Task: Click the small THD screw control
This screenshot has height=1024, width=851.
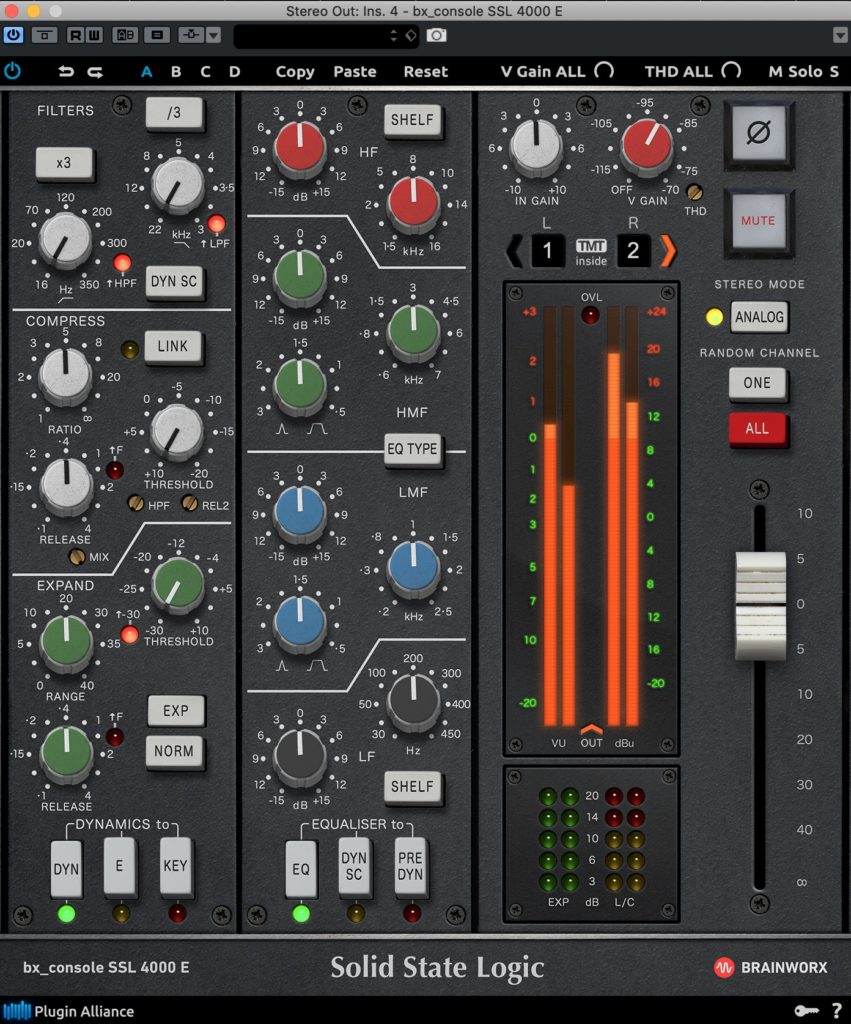Action: click(694, 193)
